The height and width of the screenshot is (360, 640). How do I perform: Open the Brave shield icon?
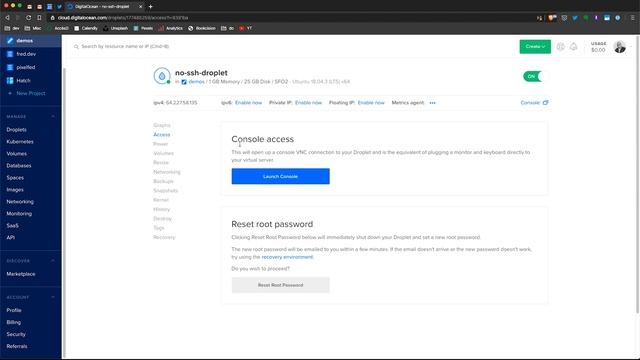coord(552,18)
